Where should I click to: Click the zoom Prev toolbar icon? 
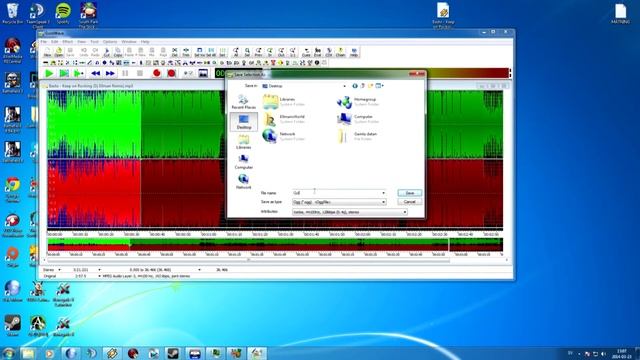[258, 52]
